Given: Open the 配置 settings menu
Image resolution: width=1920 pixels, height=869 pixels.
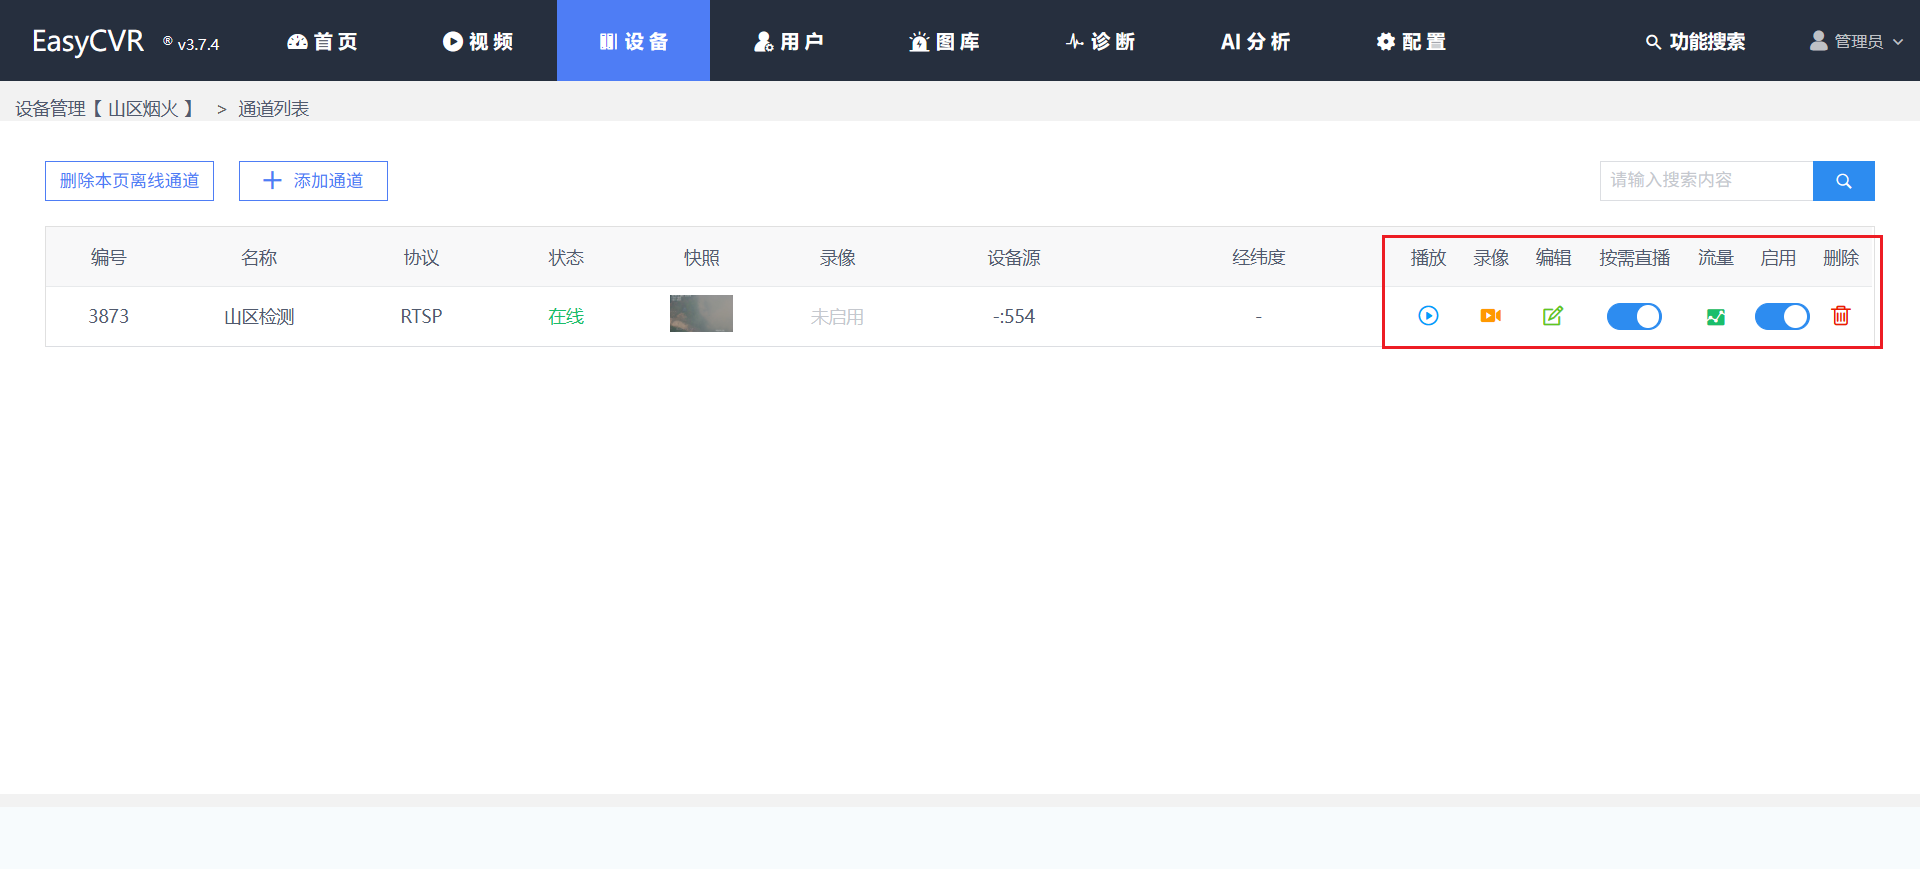Looking at the screenshot, I should (1411, 42).
